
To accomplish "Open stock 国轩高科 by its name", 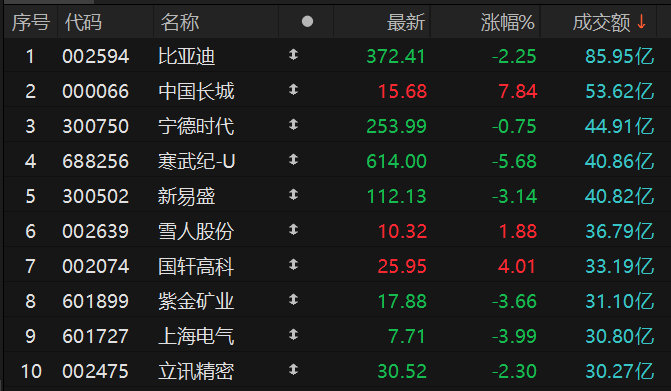I will coord(196,267).
